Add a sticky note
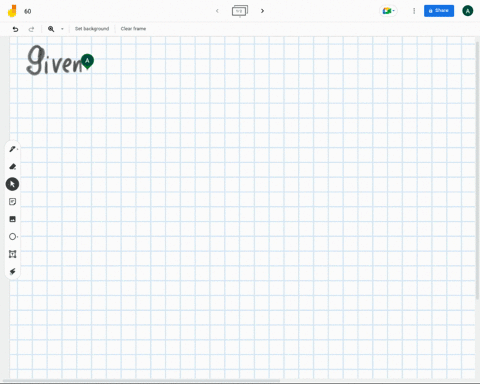The width and height of the screenshot is (480, 384). pyautogui.click(x=13, y=202)
